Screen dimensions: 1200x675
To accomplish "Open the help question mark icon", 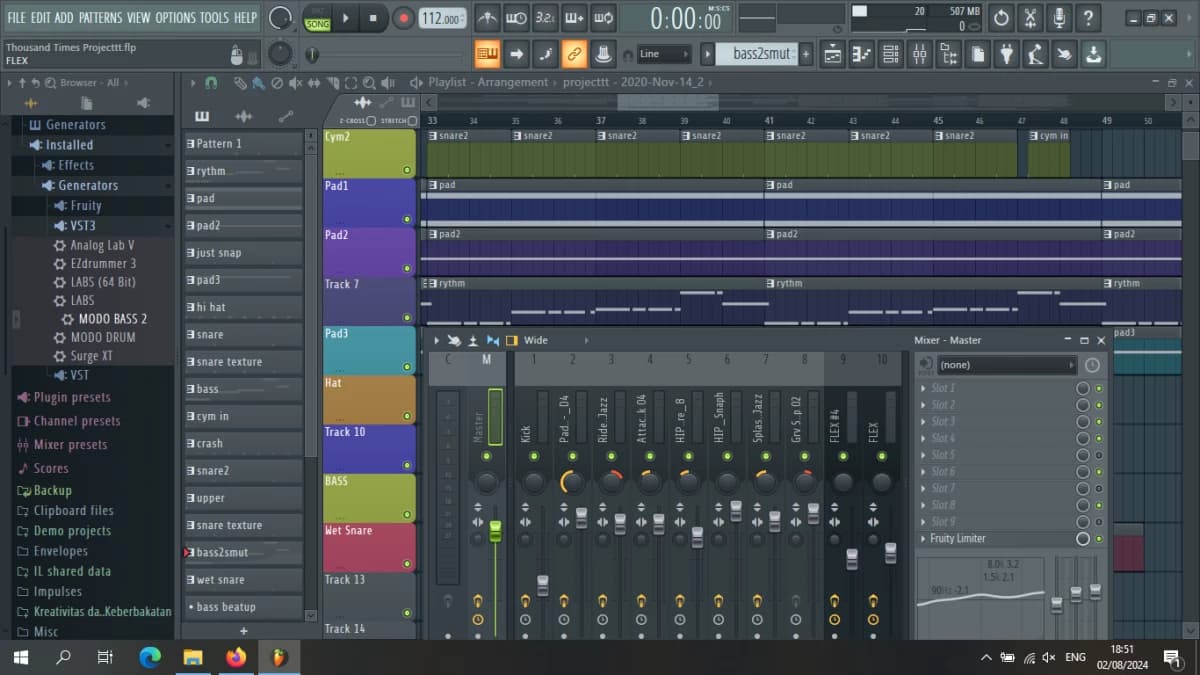I will 1088,18.
